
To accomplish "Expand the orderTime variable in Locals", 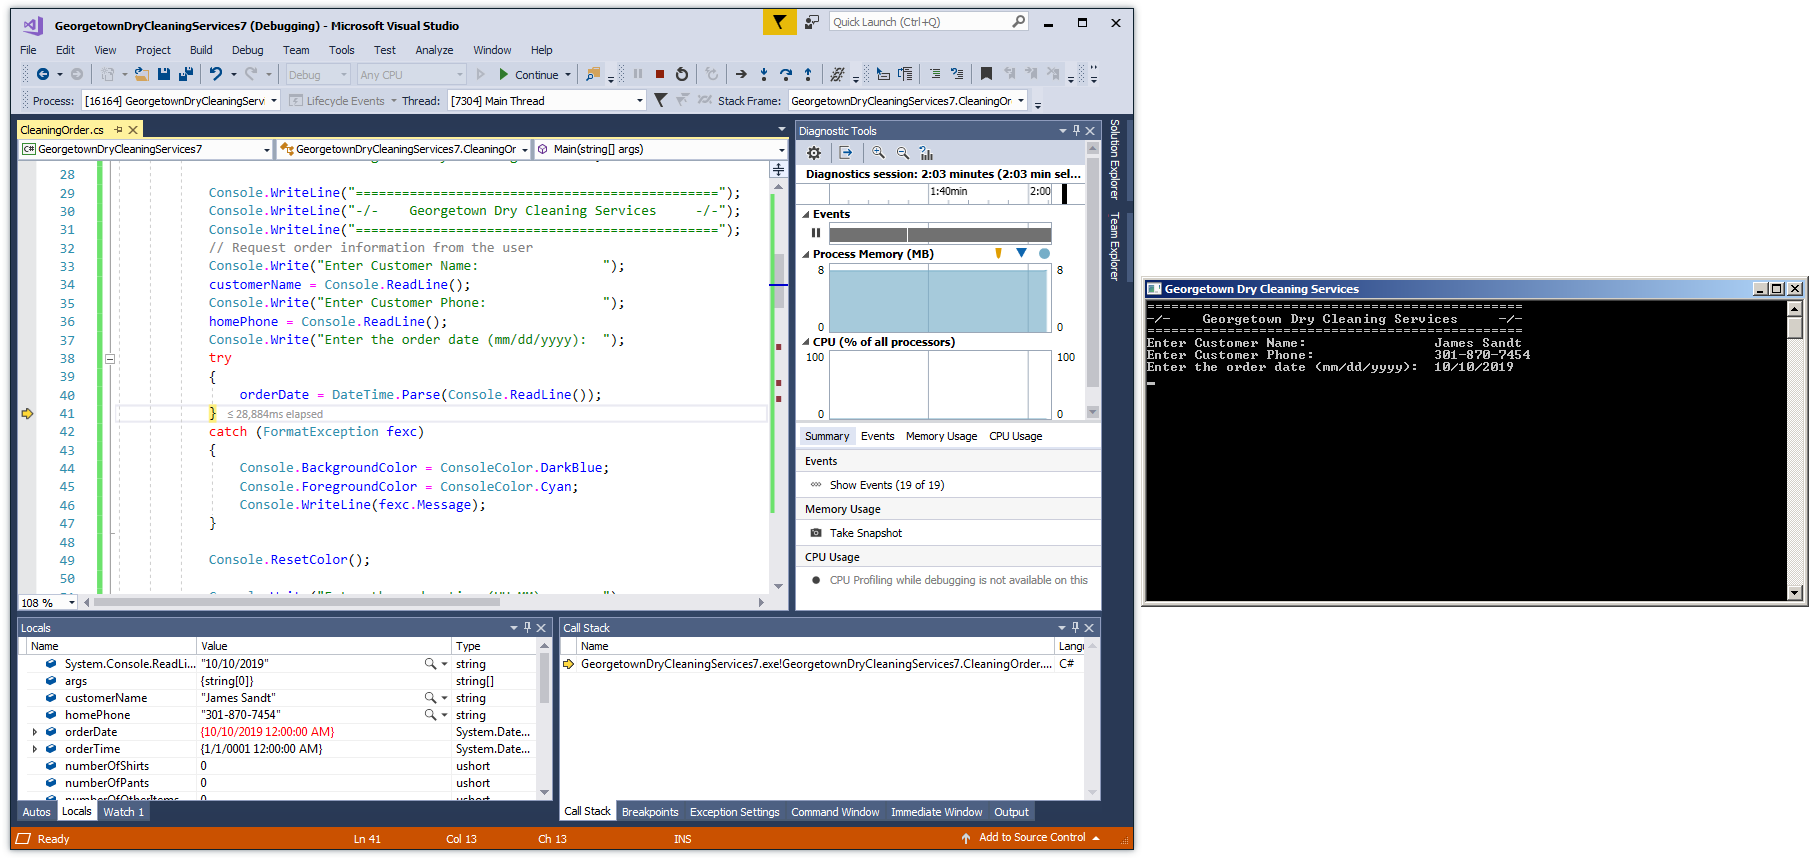I will pos(35,749).
